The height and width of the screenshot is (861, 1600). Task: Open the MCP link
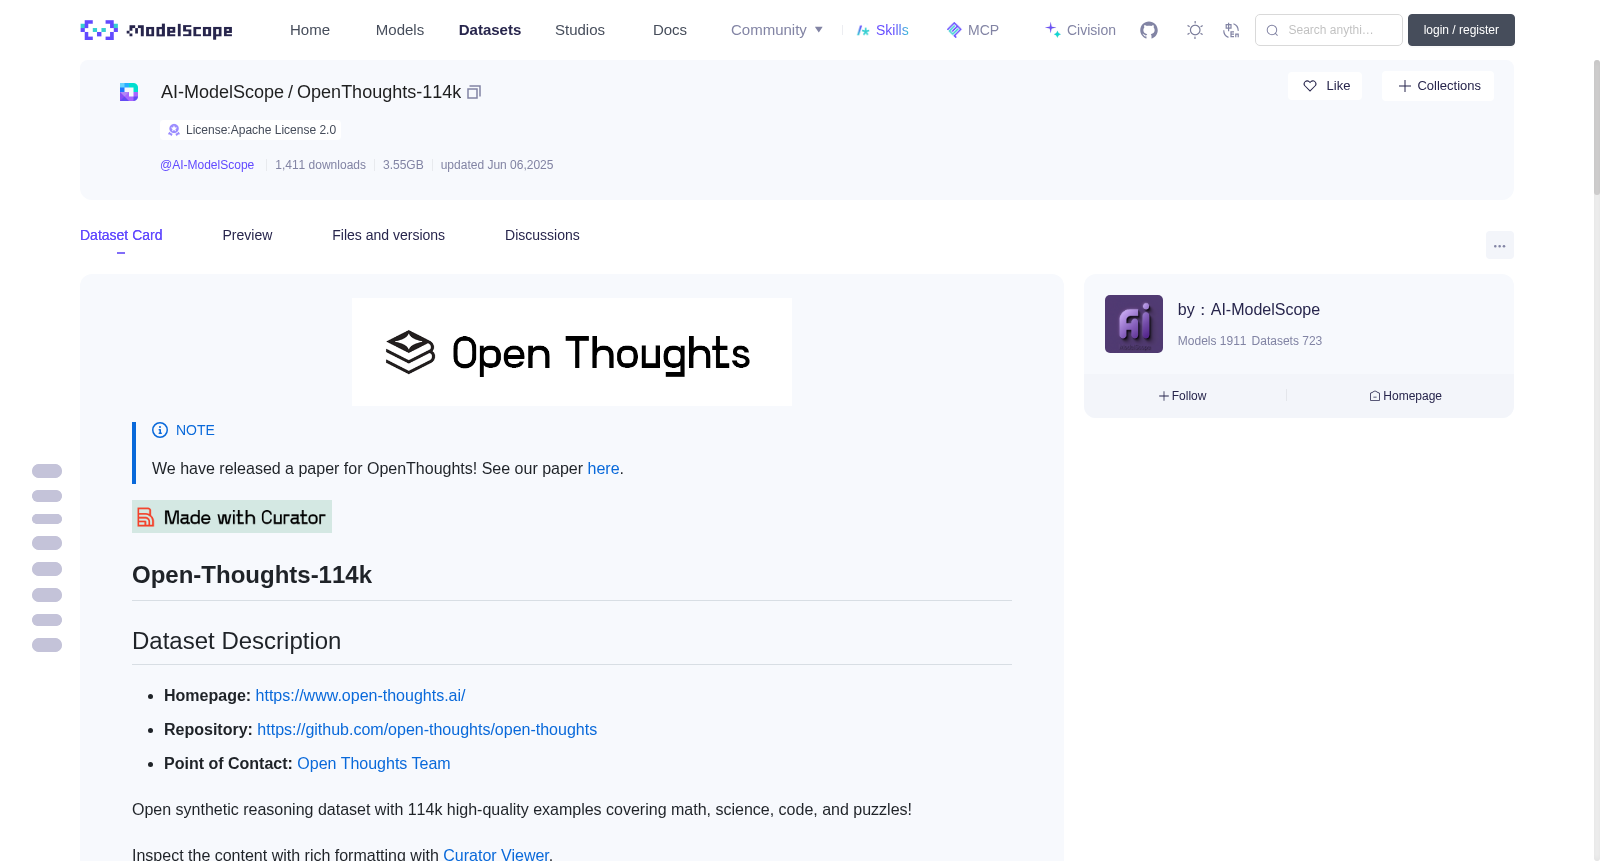click(973, 30)
